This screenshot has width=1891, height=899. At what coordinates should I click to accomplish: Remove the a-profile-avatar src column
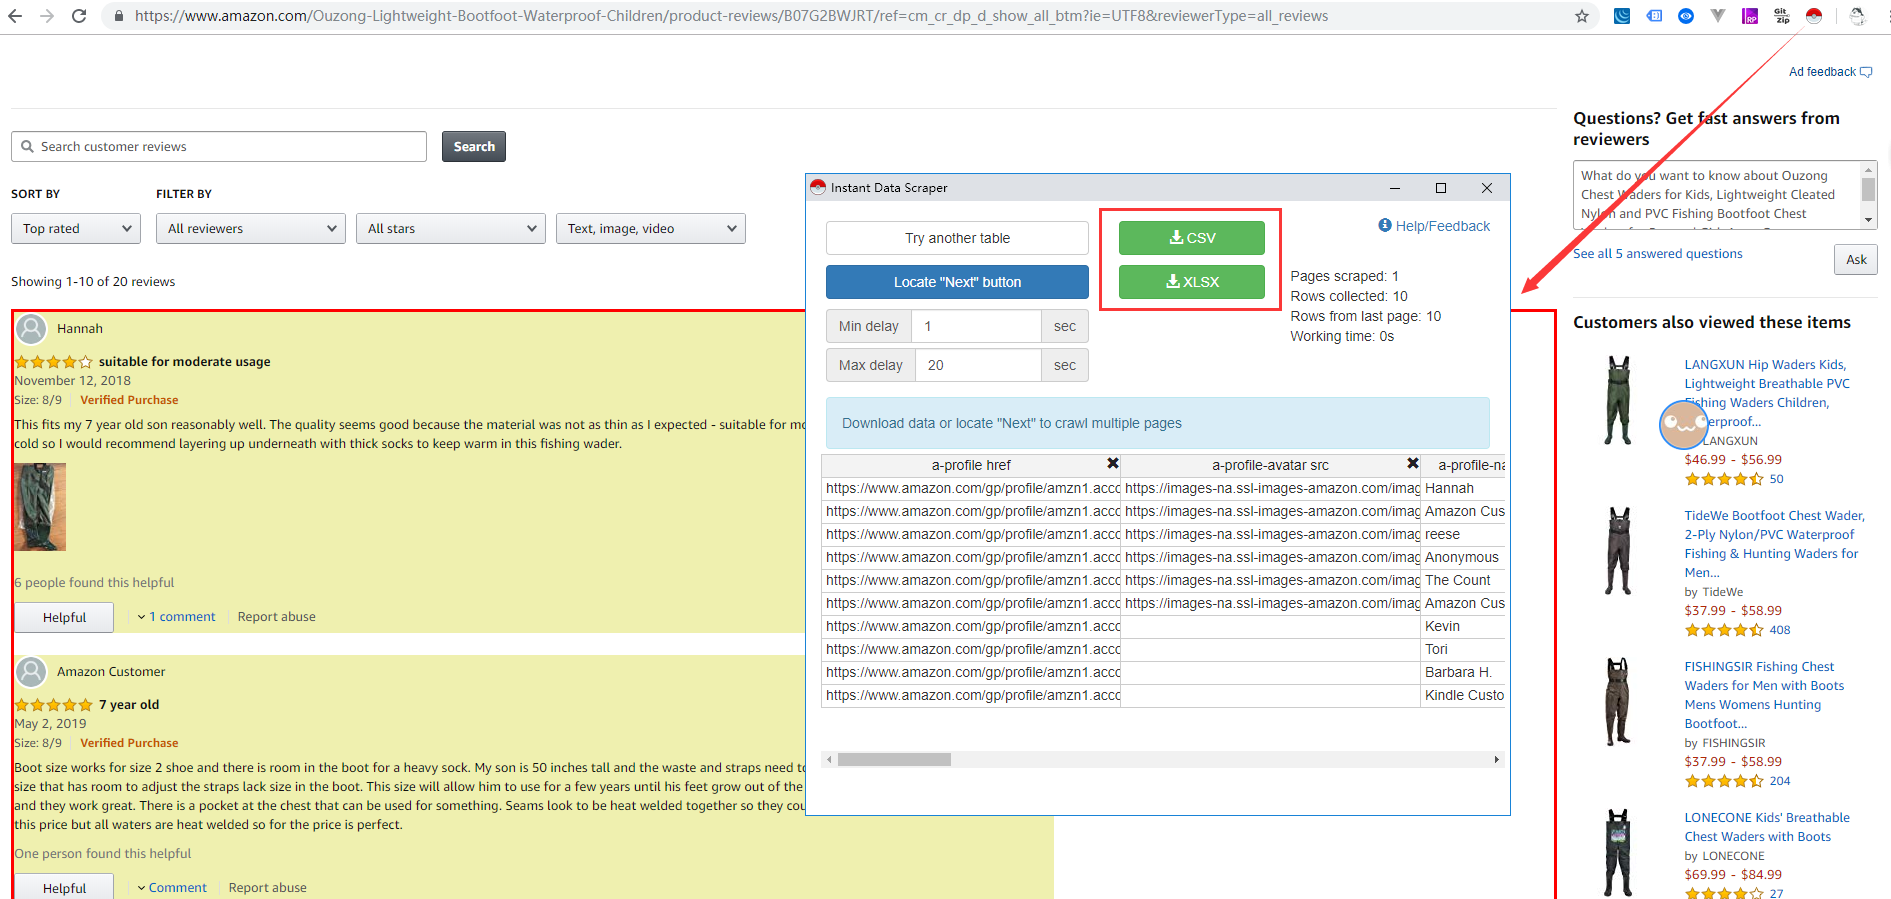click(1412, 463)
